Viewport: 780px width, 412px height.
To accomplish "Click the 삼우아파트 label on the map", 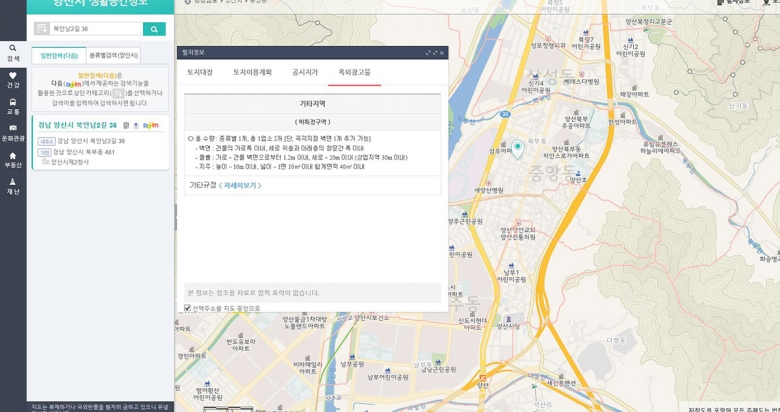I will click(x=500, y=150).
